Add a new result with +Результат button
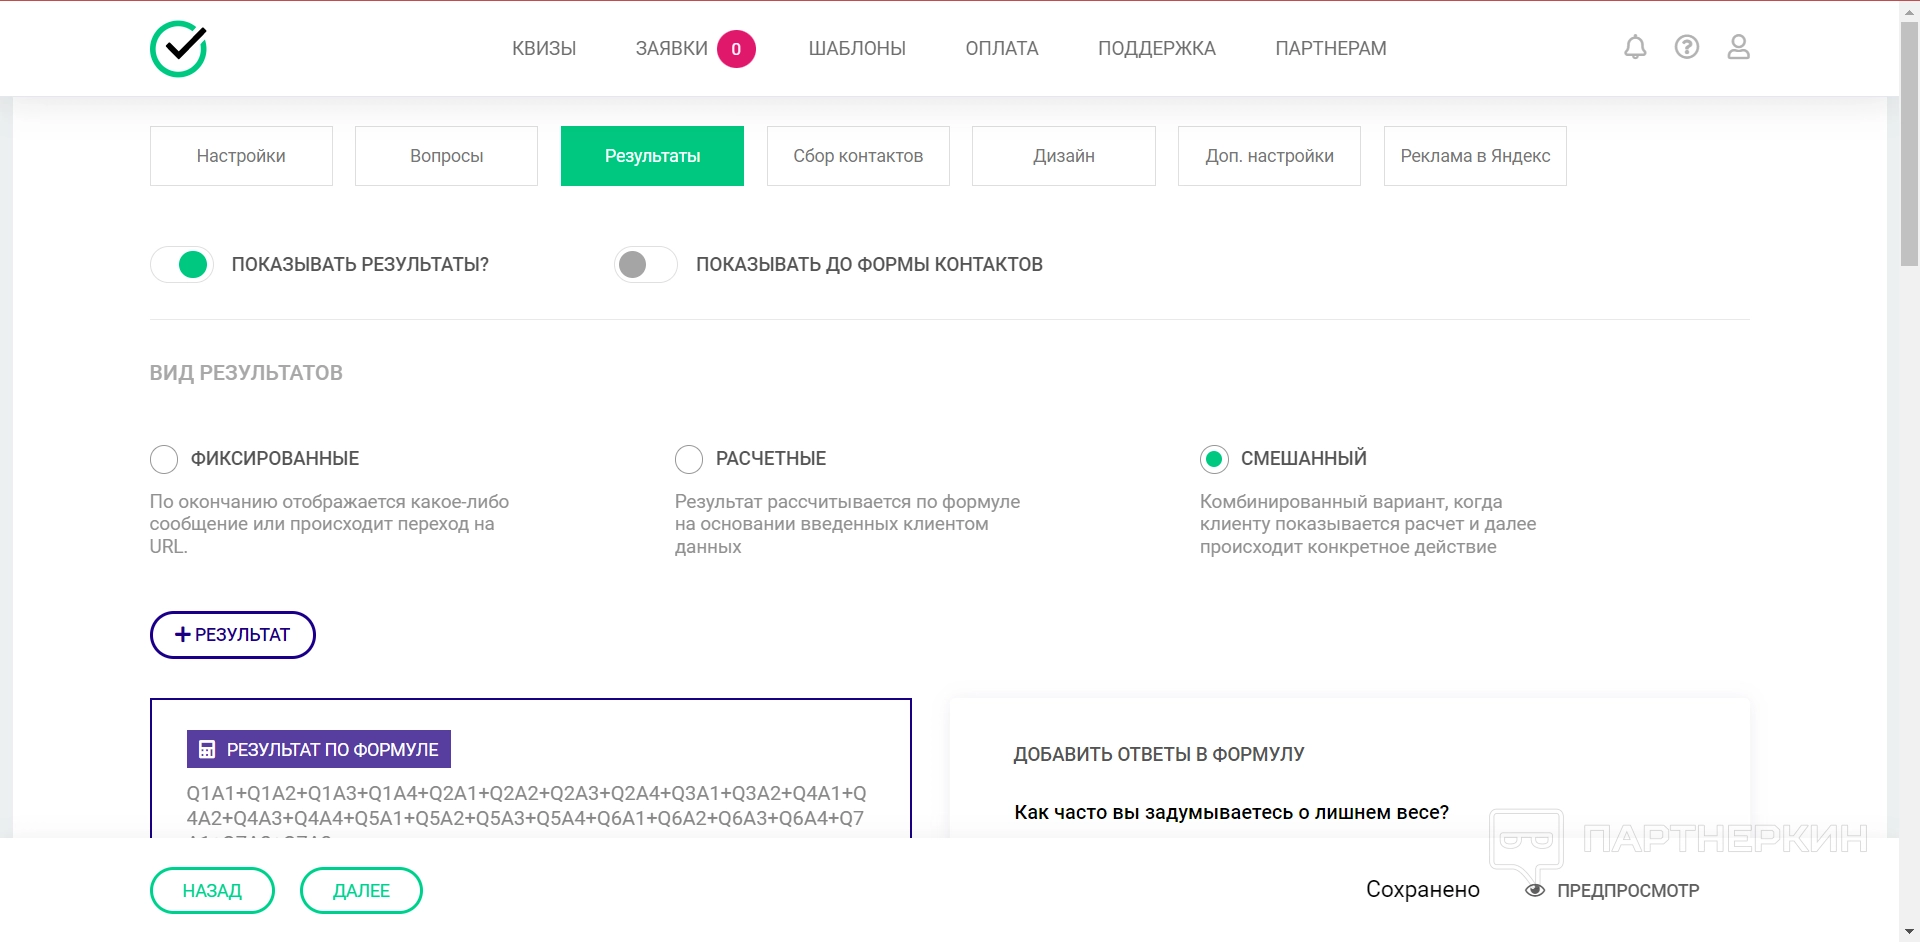This screenshot has height=942, width=1920. (232, 635)
